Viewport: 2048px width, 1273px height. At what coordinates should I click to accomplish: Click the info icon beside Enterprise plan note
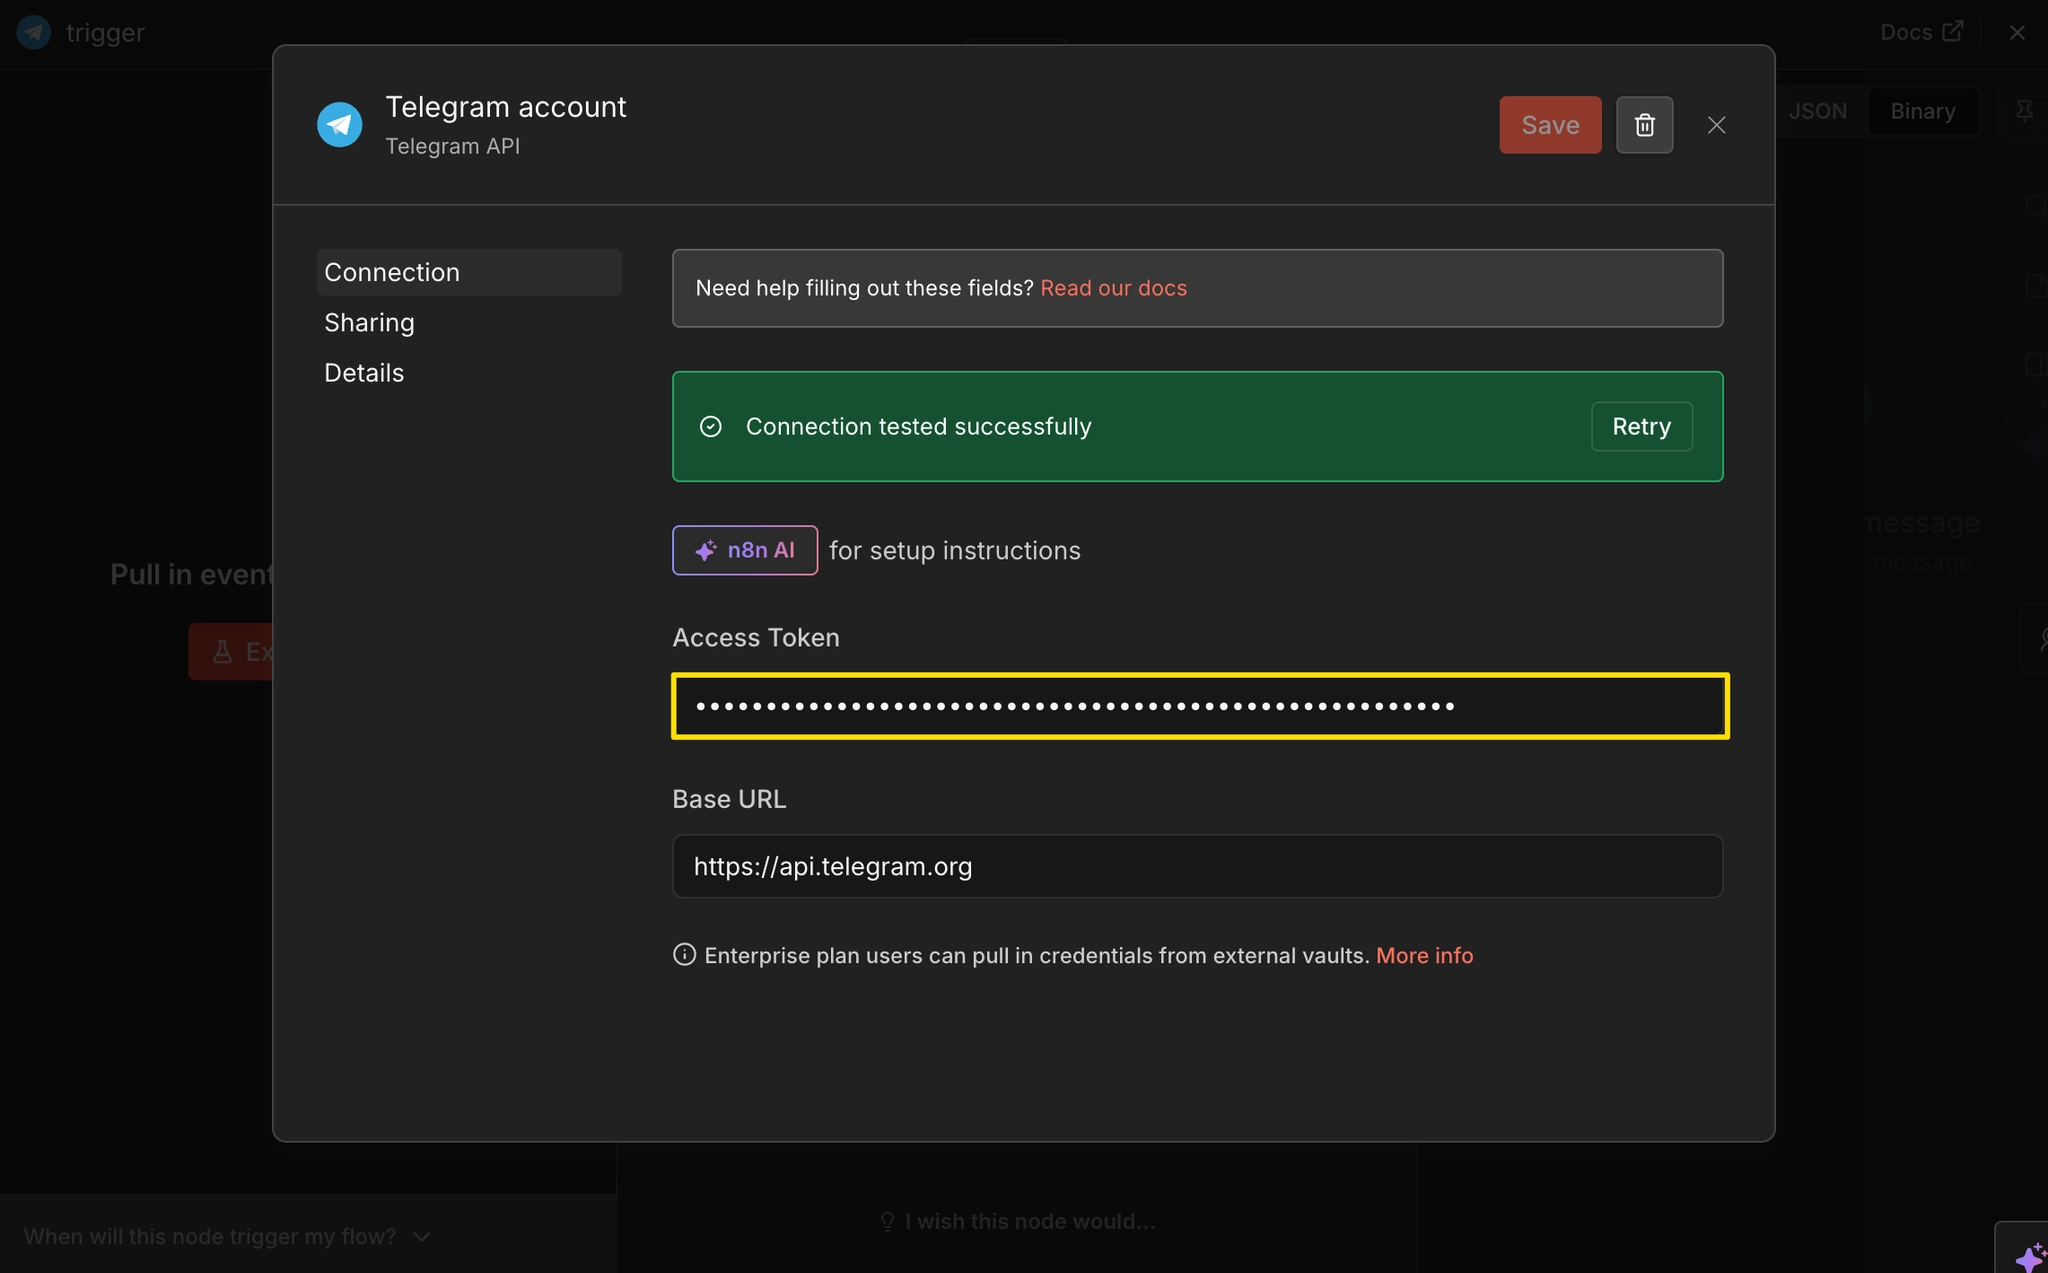point(684,955)
